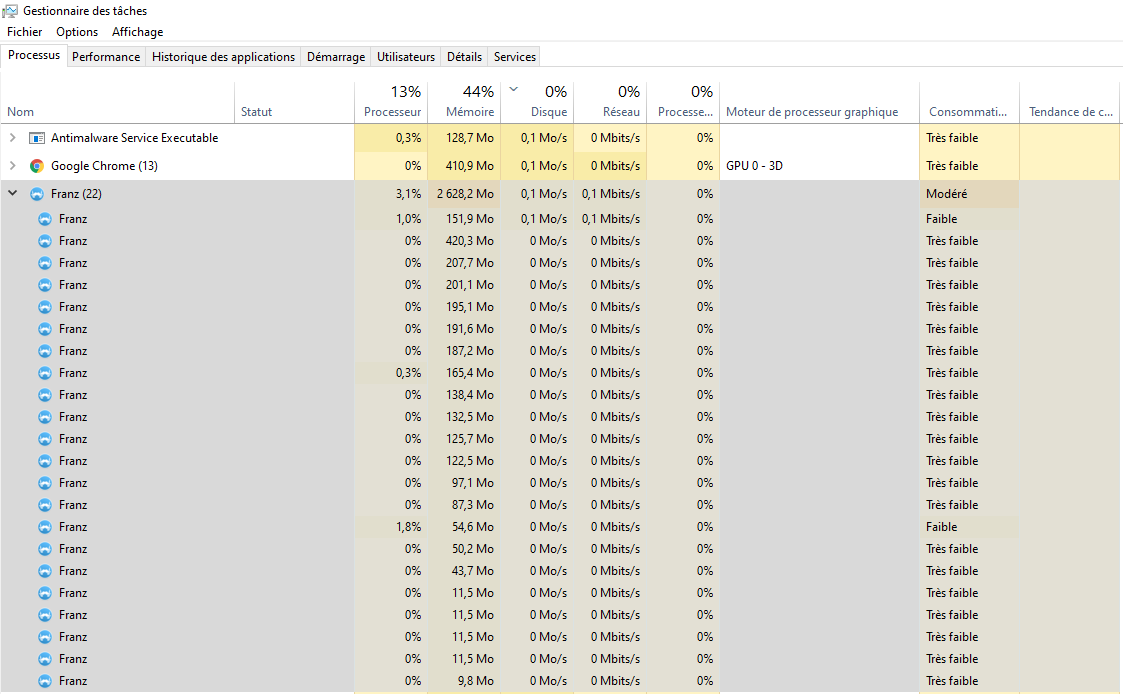Image resolution: width=1123 pixels, height=694 pixels.
Task: Switch to the Démarrage tab
Action: [336, 57]
